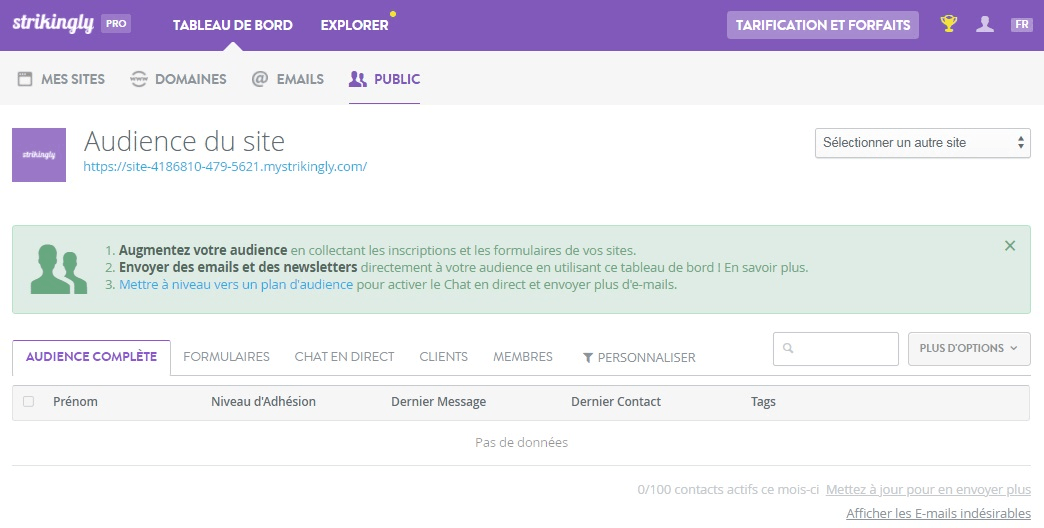Expand the Plus d'options menu
Viewport: 1044px width, 528px height.
(968, 349)
